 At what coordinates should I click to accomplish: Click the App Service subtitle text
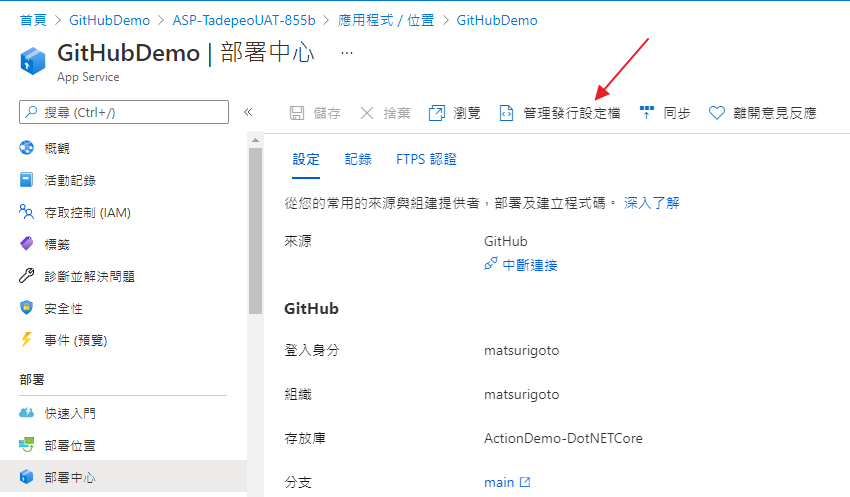(88, 77)
